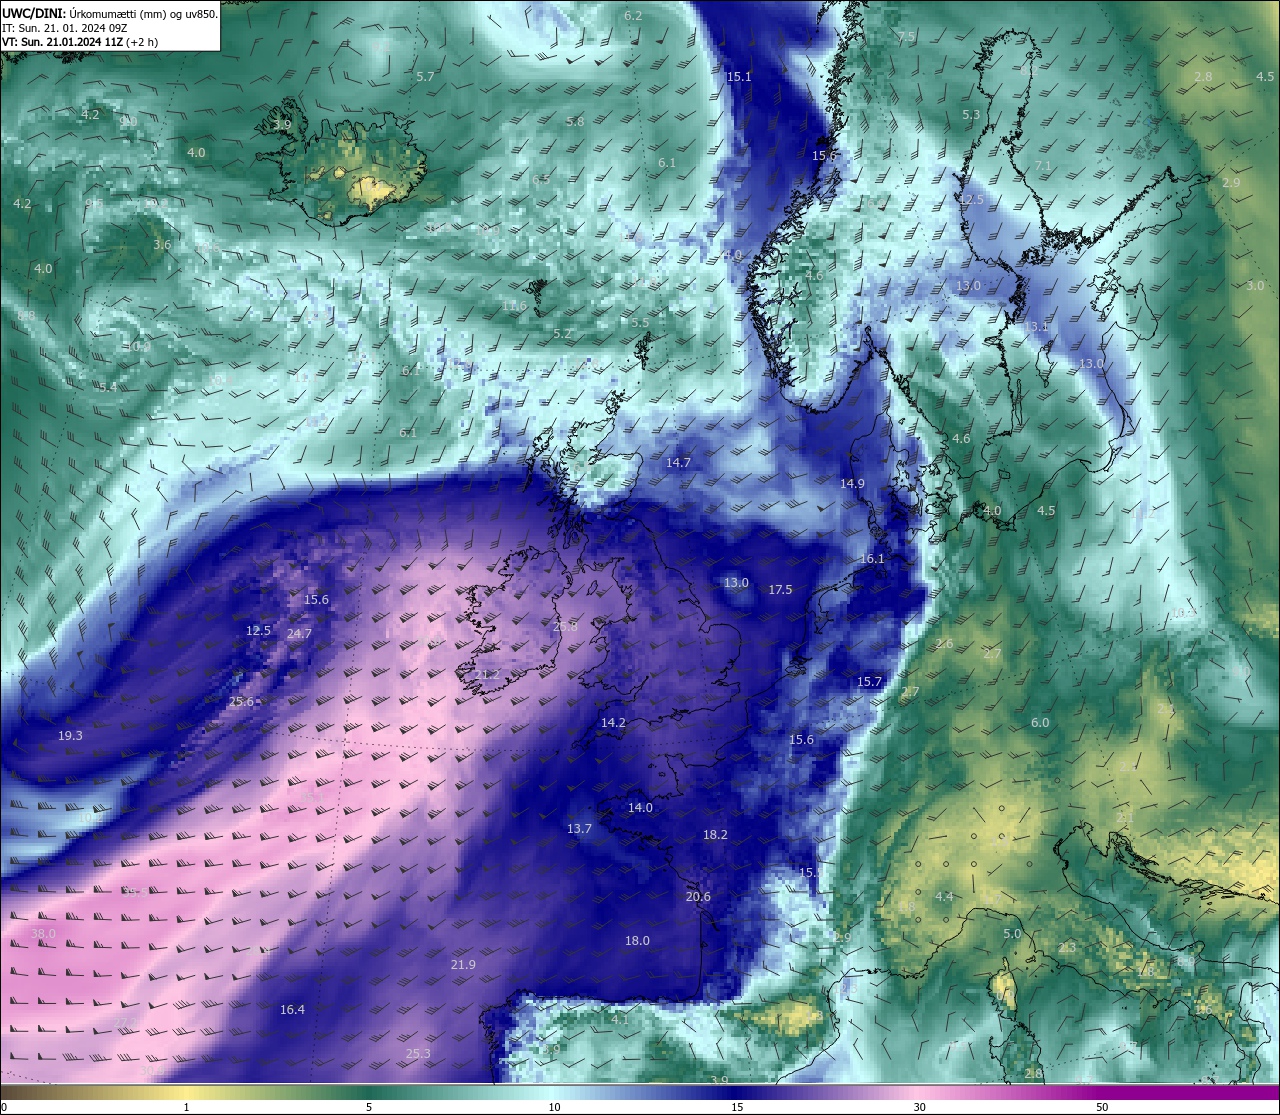Click the 20.6 value label
The width and height of the screenshot is (1280, 1115).
698,897
